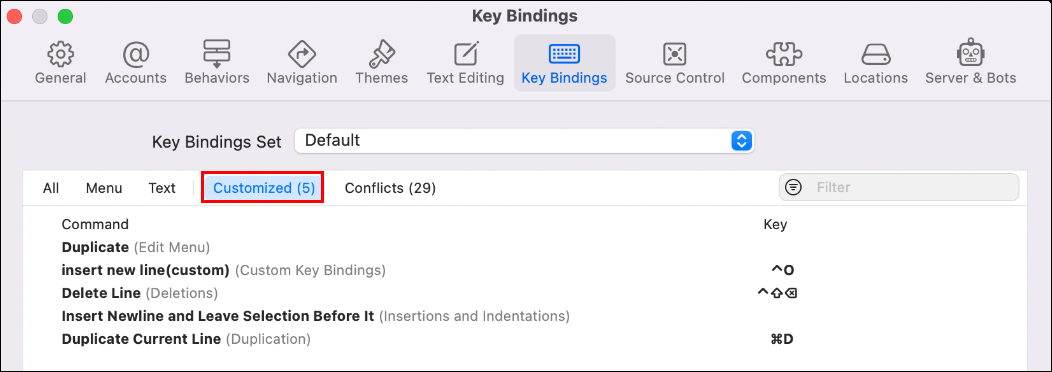Select the Delete Line command row
The height and width of the screenshot is (372, 1052).
click(525, 293)
